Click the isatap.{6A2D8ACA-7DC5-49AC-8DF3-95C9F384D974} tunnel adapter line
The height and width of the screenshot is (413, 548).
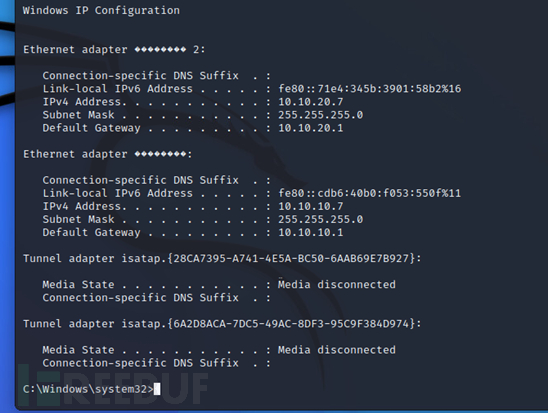(x=222, y=324)
